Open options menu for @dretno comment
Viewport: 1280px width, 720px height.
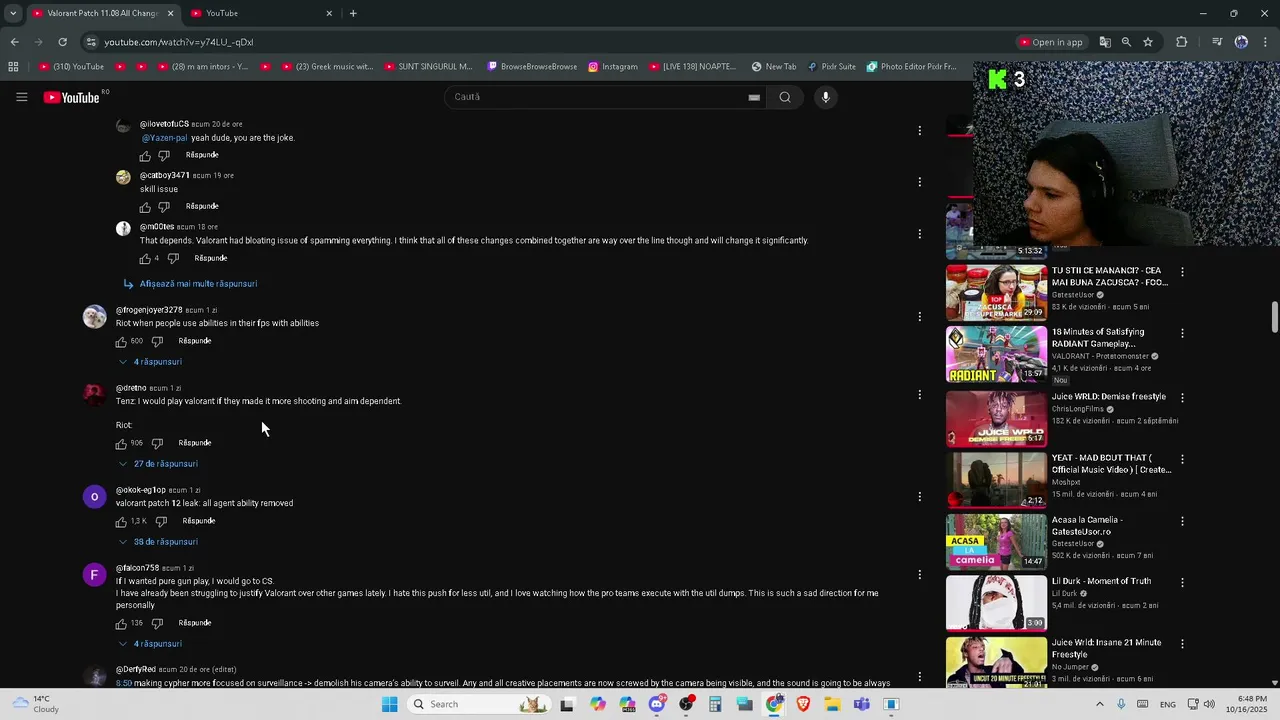tap(919, 395)
